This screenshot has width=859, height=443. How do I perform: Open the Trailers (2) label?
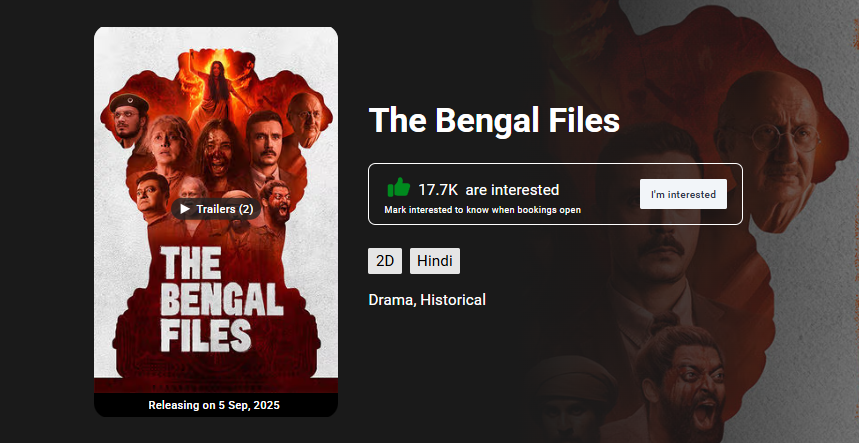point(225,209)
